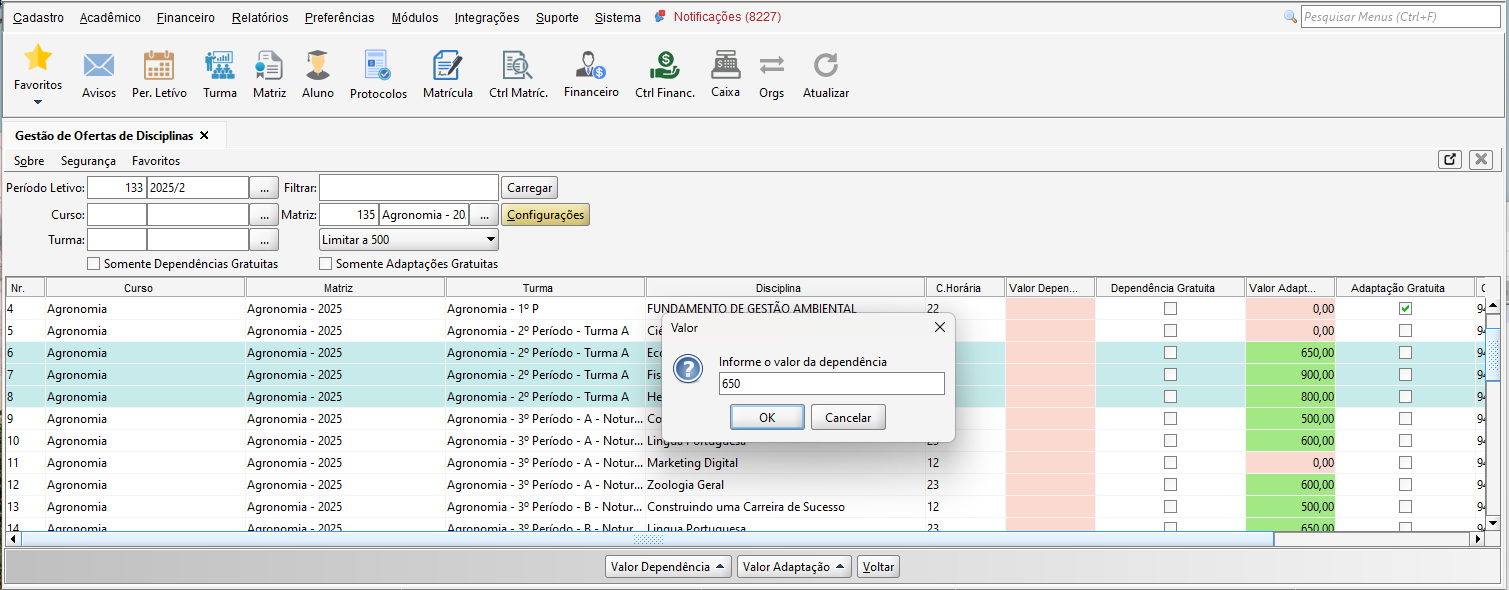Open the Cadastro menu
Viewport: 1509px width, 590px height.
(38, 17)
